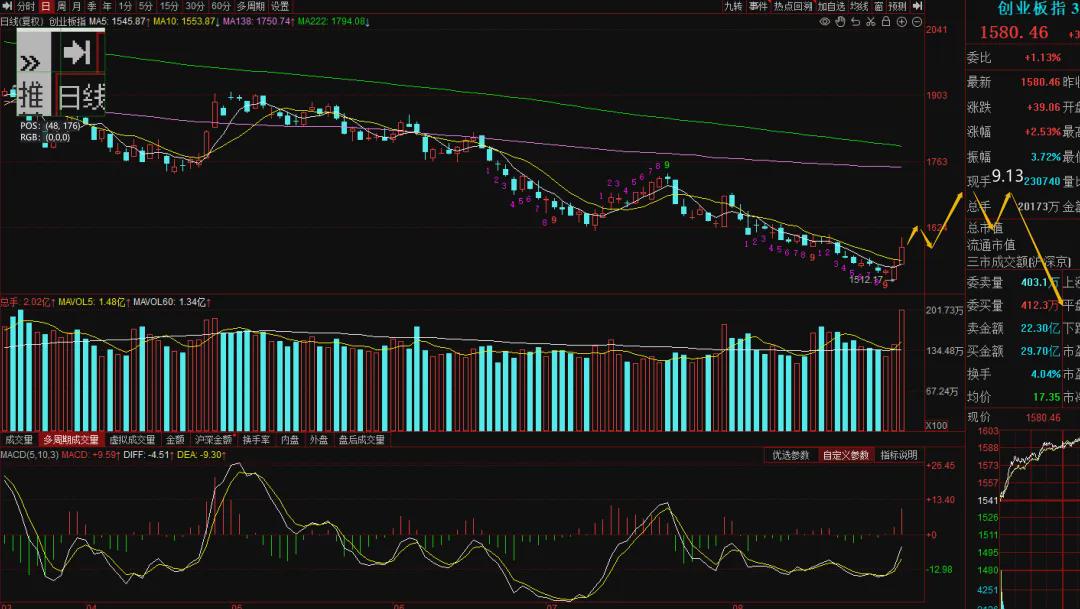
Task: Click the double chevron overlay button
Action: (30, 64)
